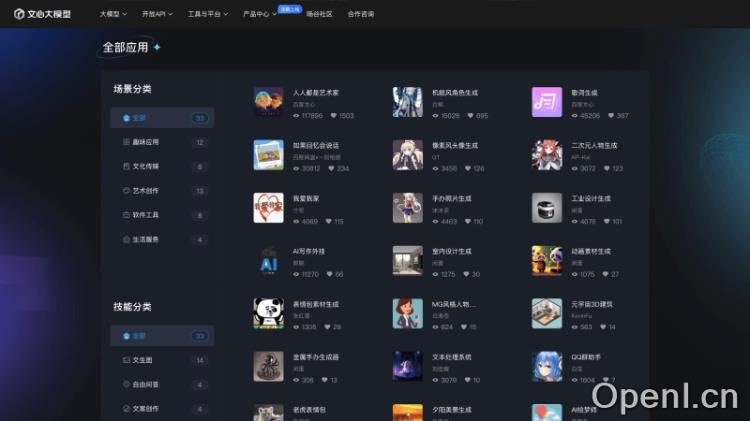Click the MG风格人物 cartoon woman icon
This screenshot has height=421, width=750.
[408, 313]
